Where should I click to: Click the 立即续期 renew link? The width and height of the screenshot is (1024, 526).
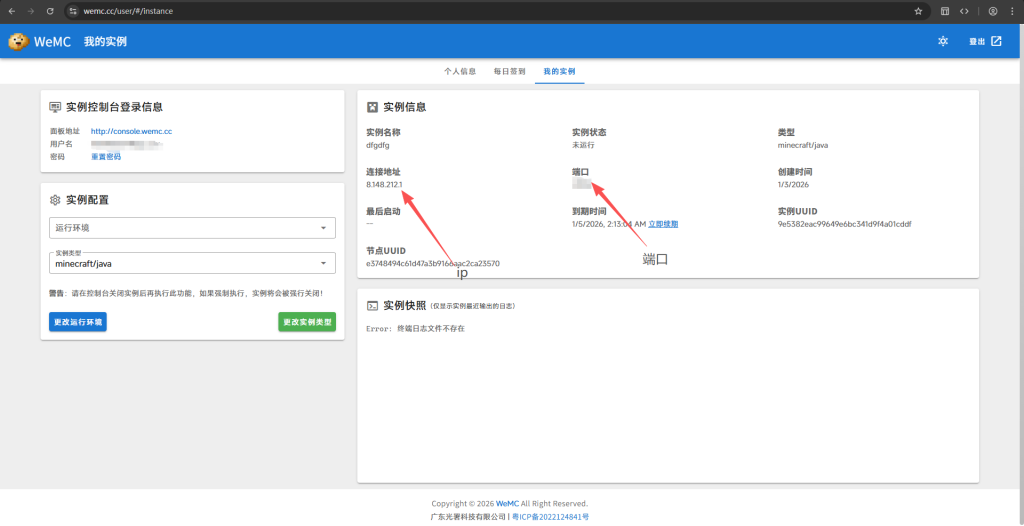pos(663,224)
